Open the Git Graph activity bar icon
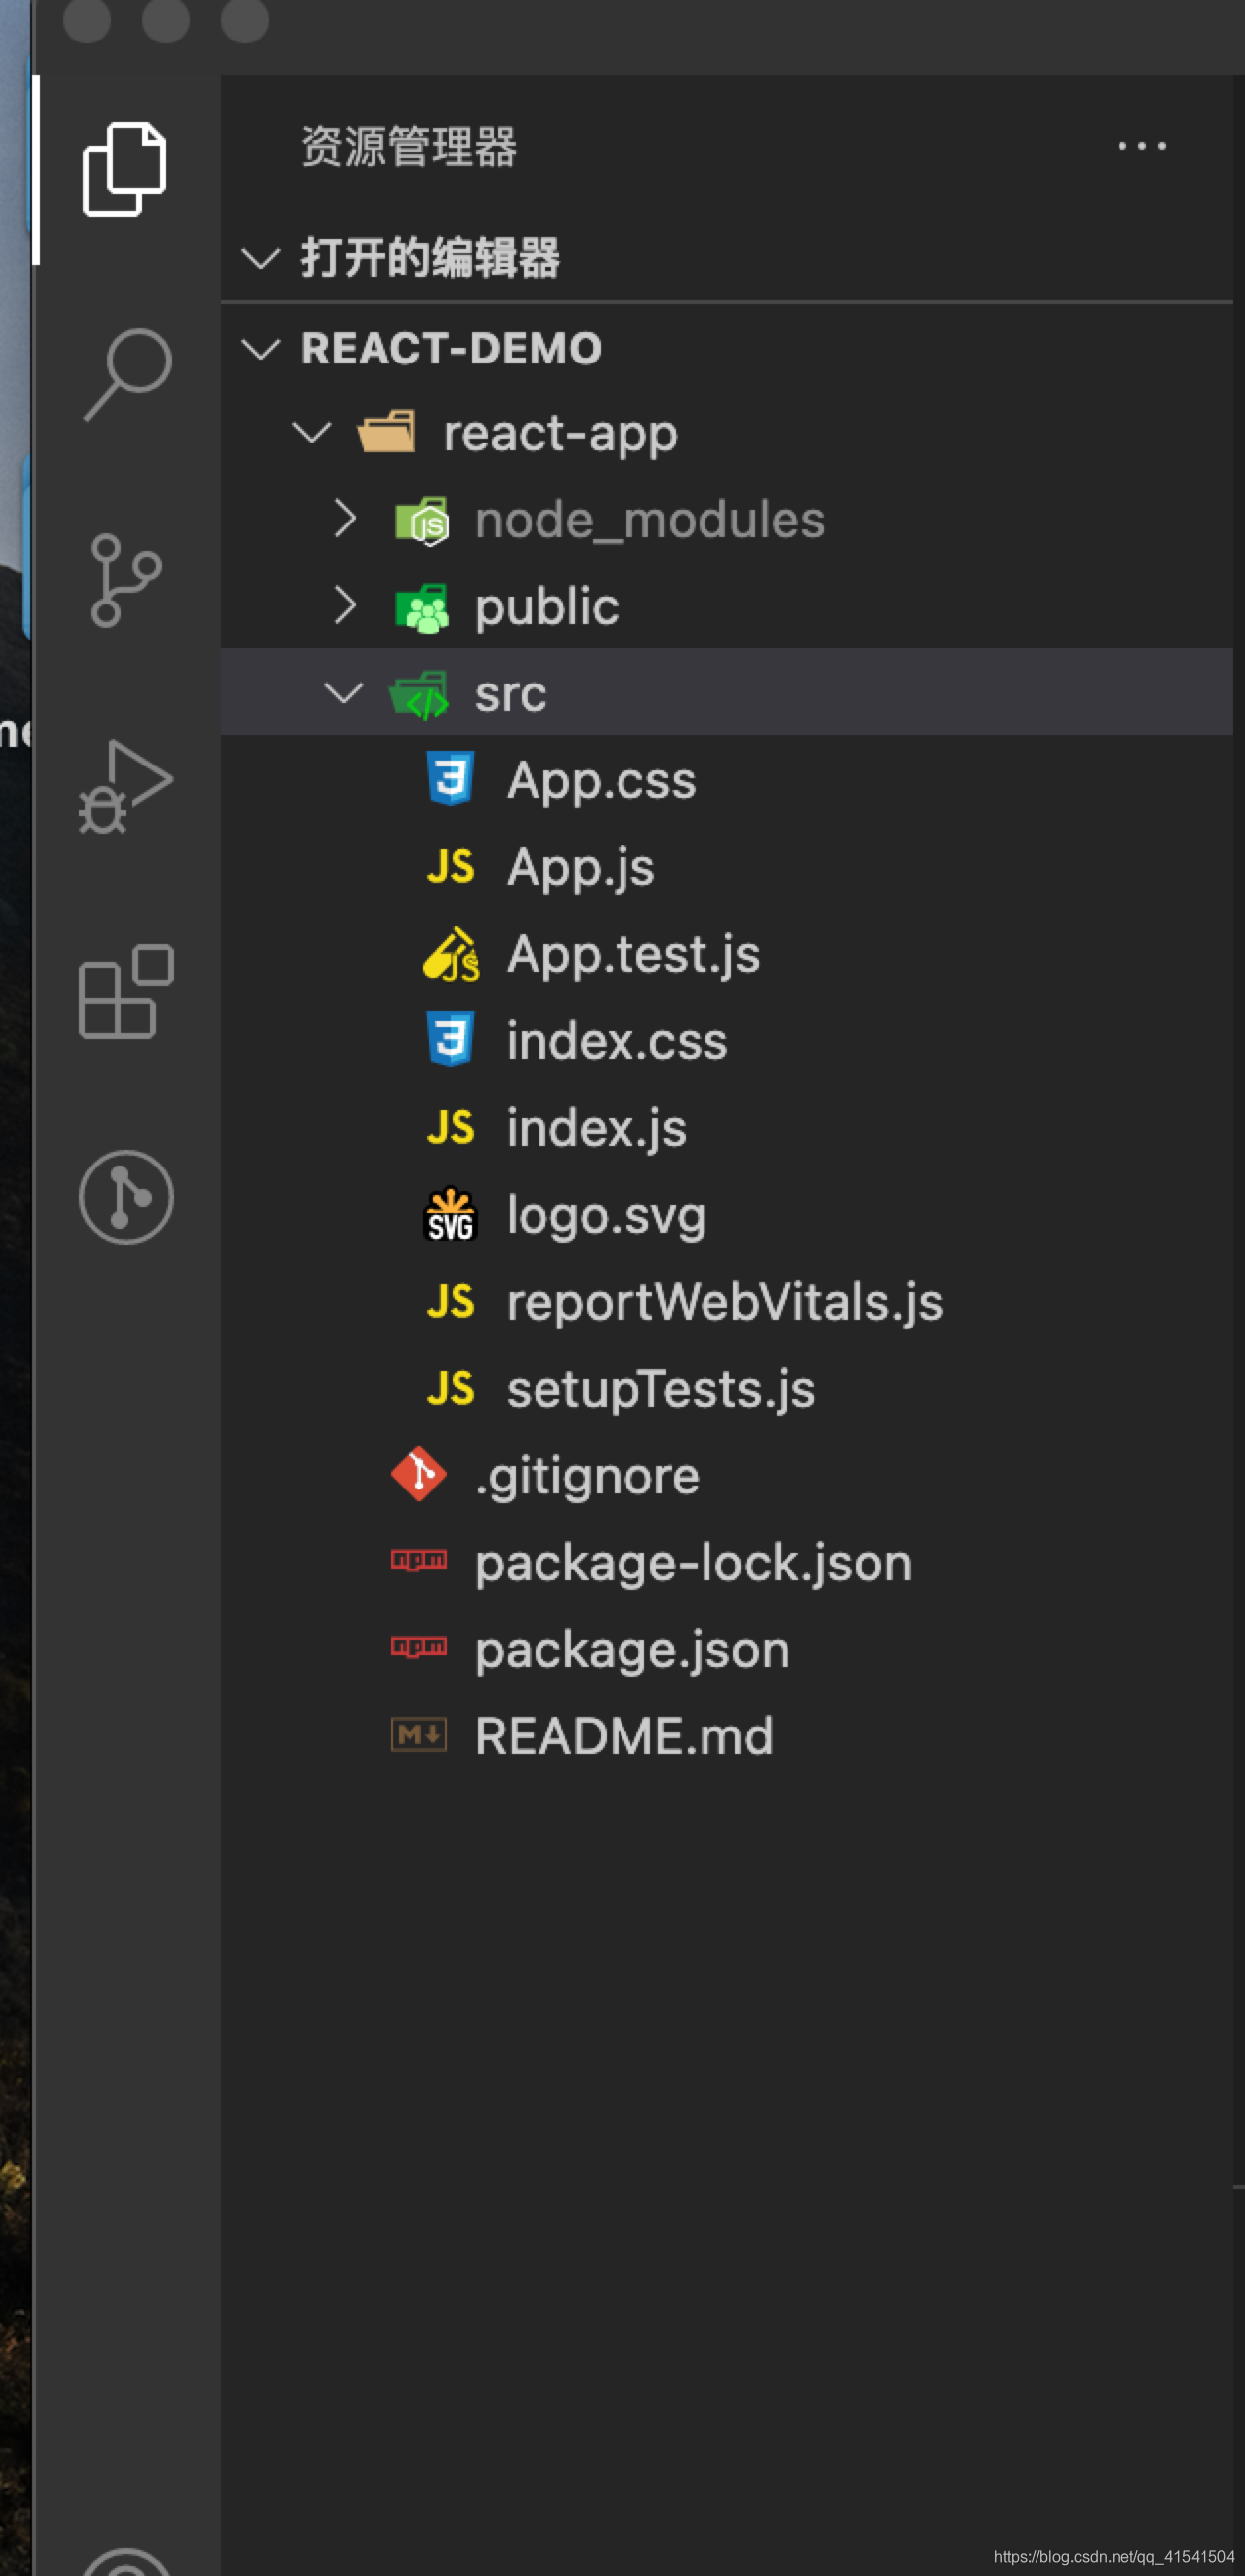Image resolution: width=1245 pixels, height=2576 pixels. pyautogui.click(x=126, y=1197)
